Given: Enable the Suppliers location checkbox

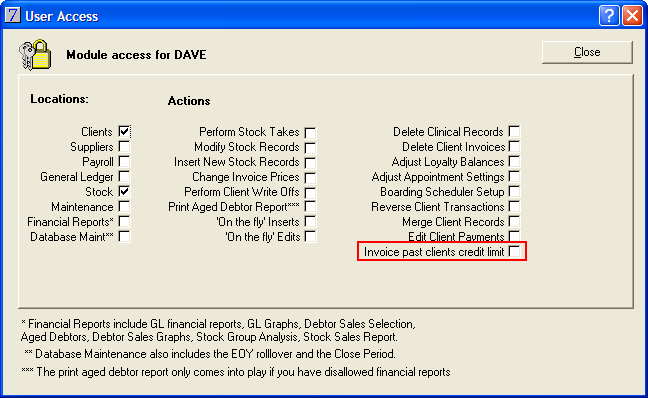Looking at the screenshot, I should click(x=124, y=146).
